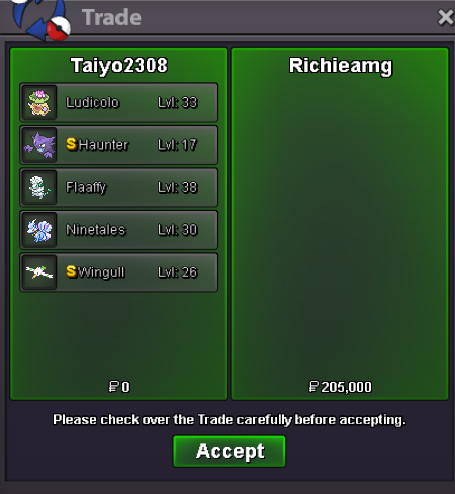455x494 pixels.
Task: Select the Ludicolo Lvl 33 entry
Action: pos(119,103)
